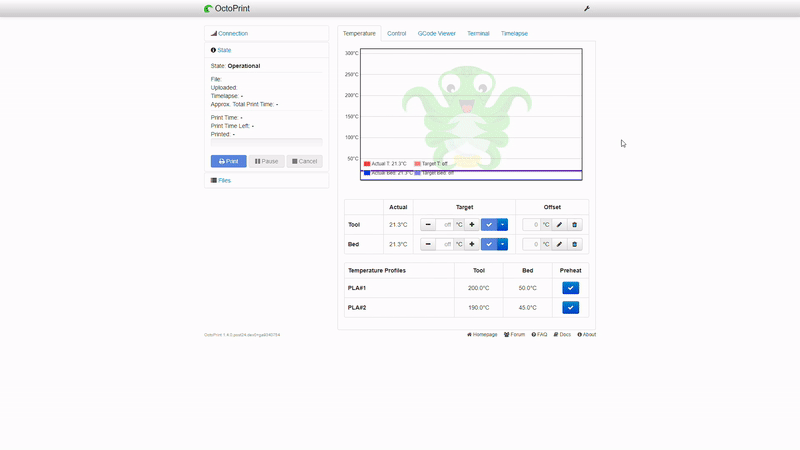Image resolution: width=800 pixels, height=450 pixels.
Task: Click the OctoPrint logo in header
Action: (x=227, y=8)
